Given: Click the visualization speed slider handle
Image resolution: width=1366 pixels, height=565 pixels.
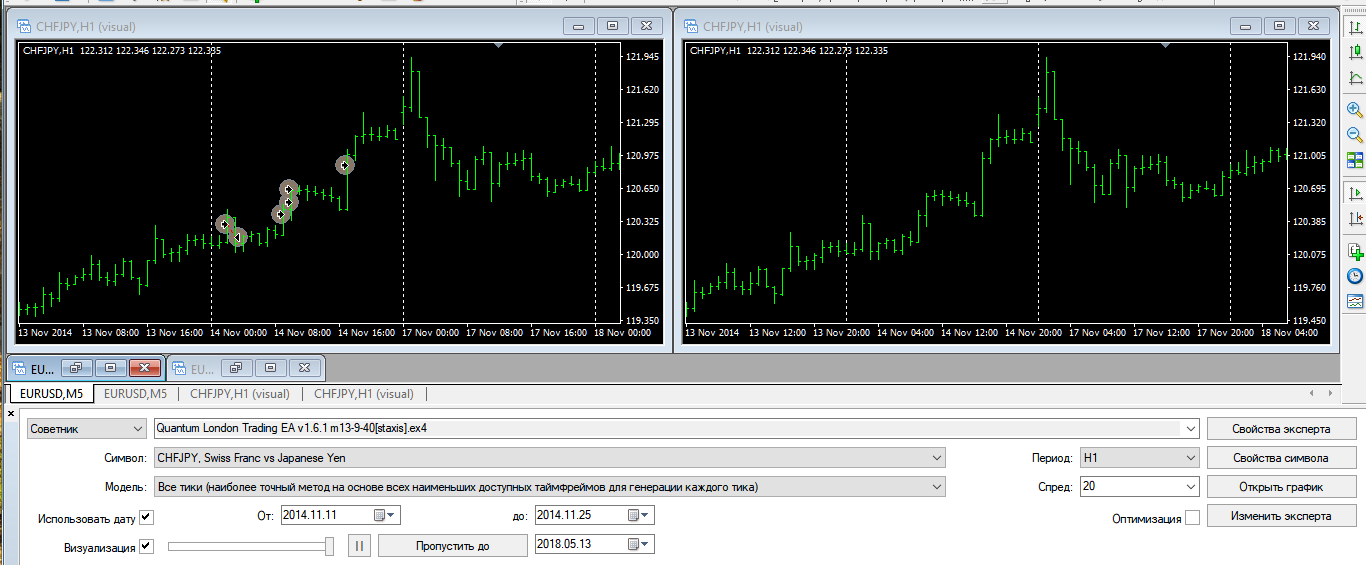Looking at the screenshot, I should coord(330,546).
